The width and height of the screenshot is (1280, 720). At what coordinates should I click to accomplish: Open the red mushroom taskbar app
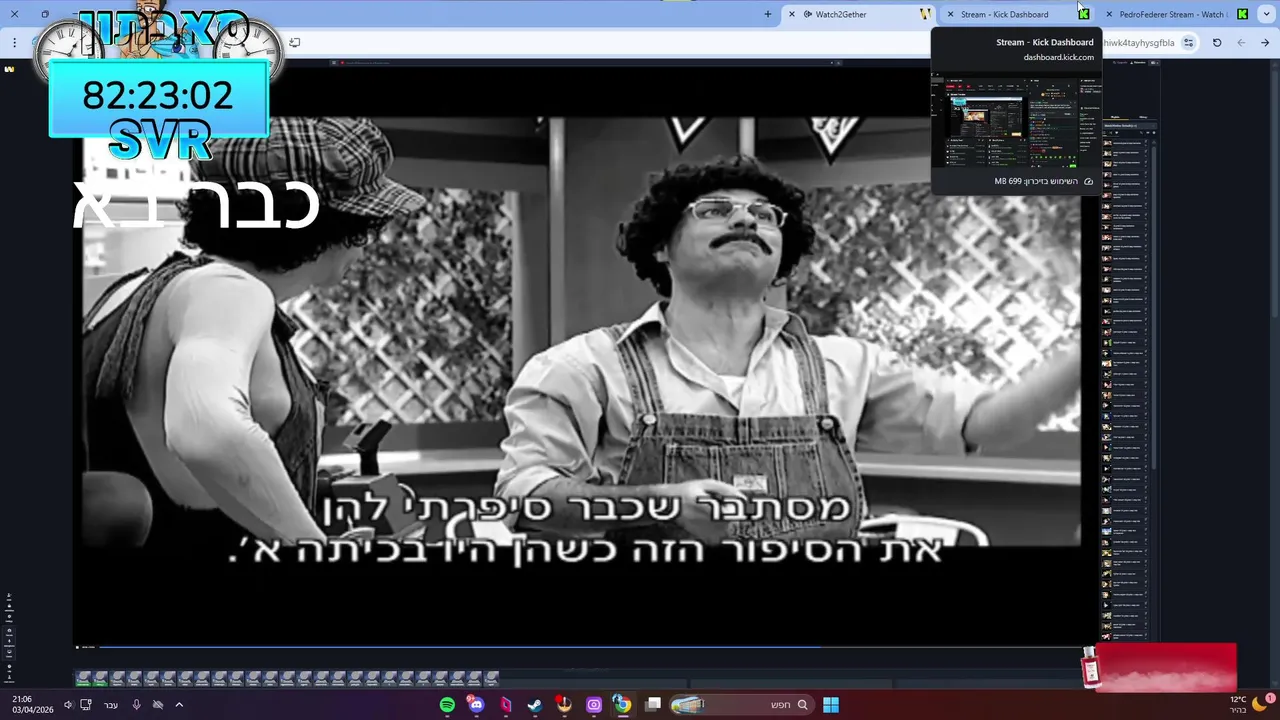tap(564, 705)
